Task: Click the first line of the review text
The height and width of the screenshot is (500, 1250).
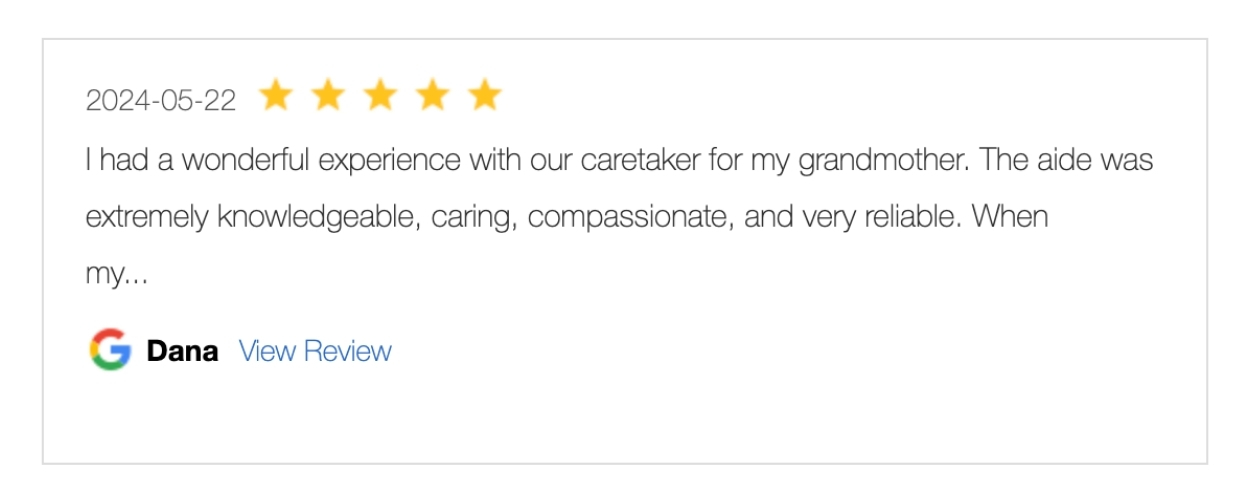Action: tap(620, 160)
